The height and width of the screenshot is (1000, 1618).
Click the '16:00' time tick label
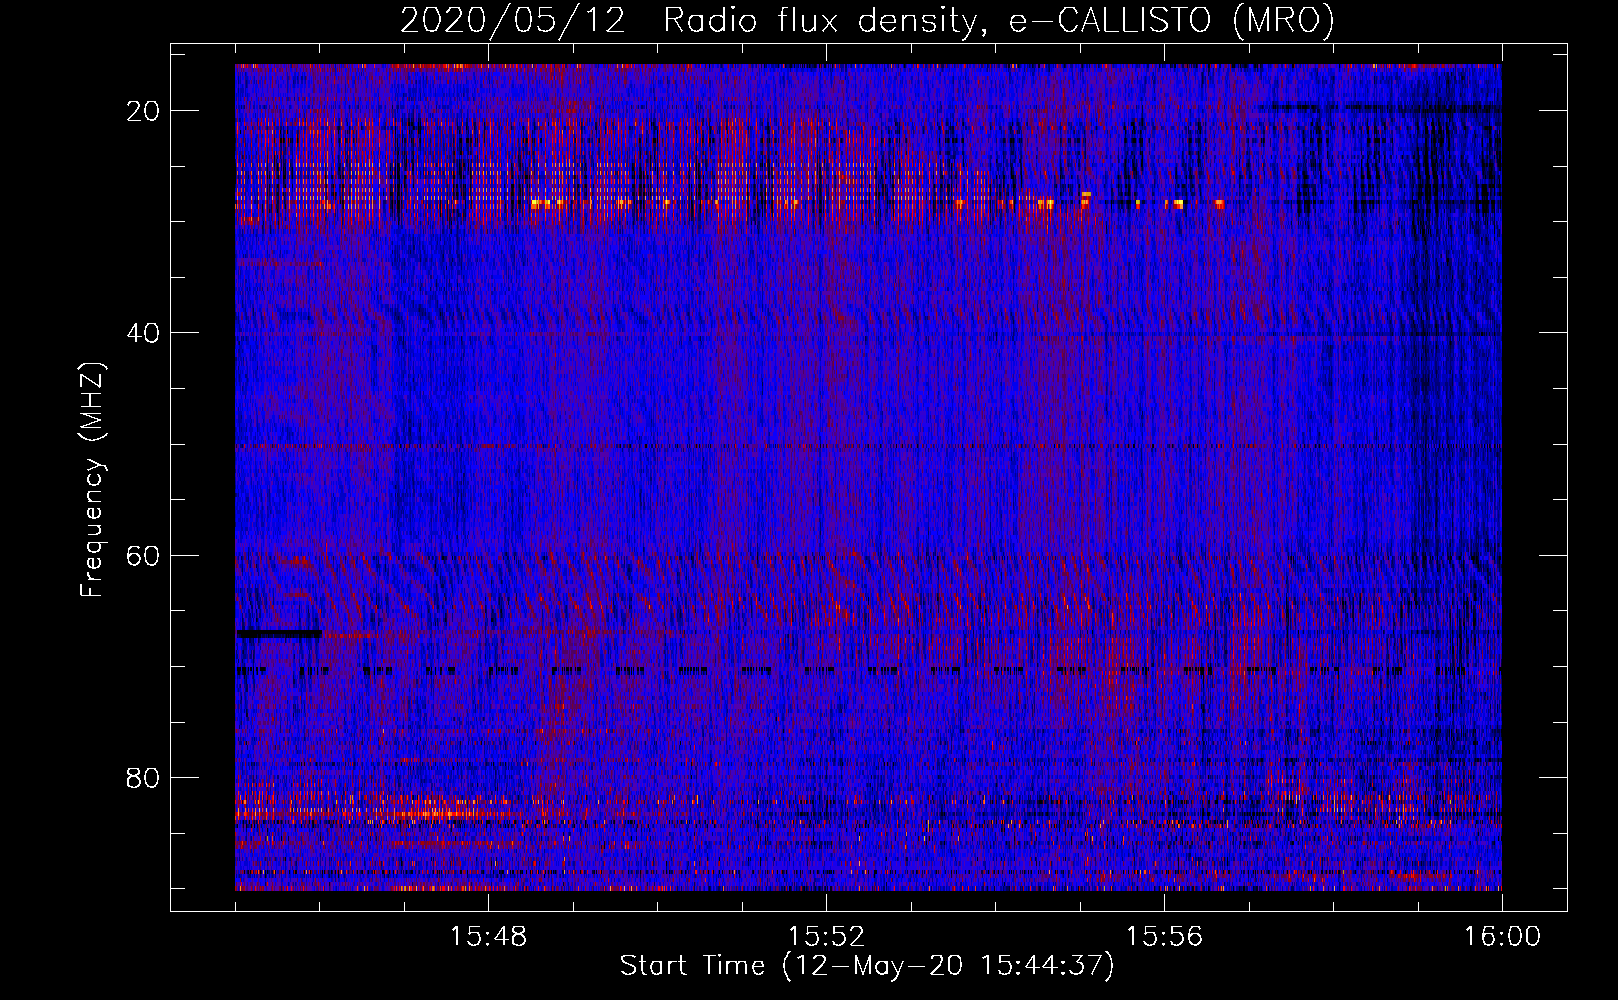(x=1502, y=937)
